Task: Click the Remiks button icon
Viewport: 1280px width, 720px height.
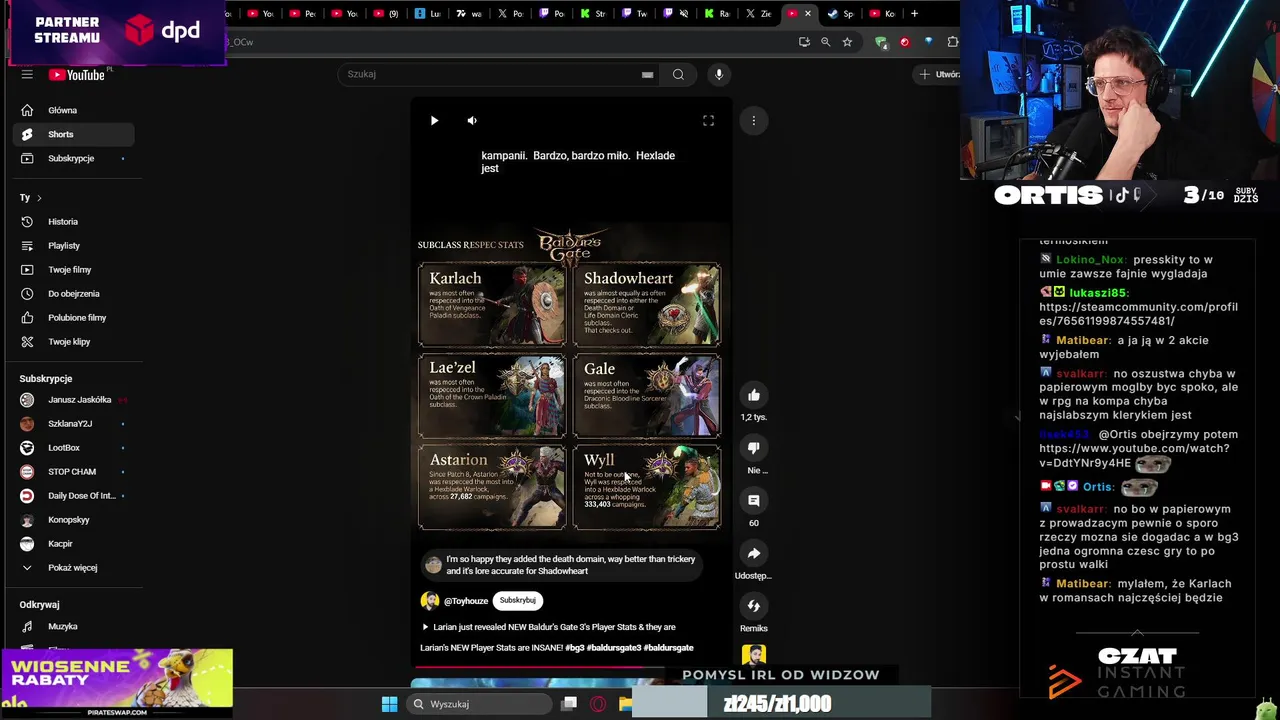Action: tap(754, 606)
